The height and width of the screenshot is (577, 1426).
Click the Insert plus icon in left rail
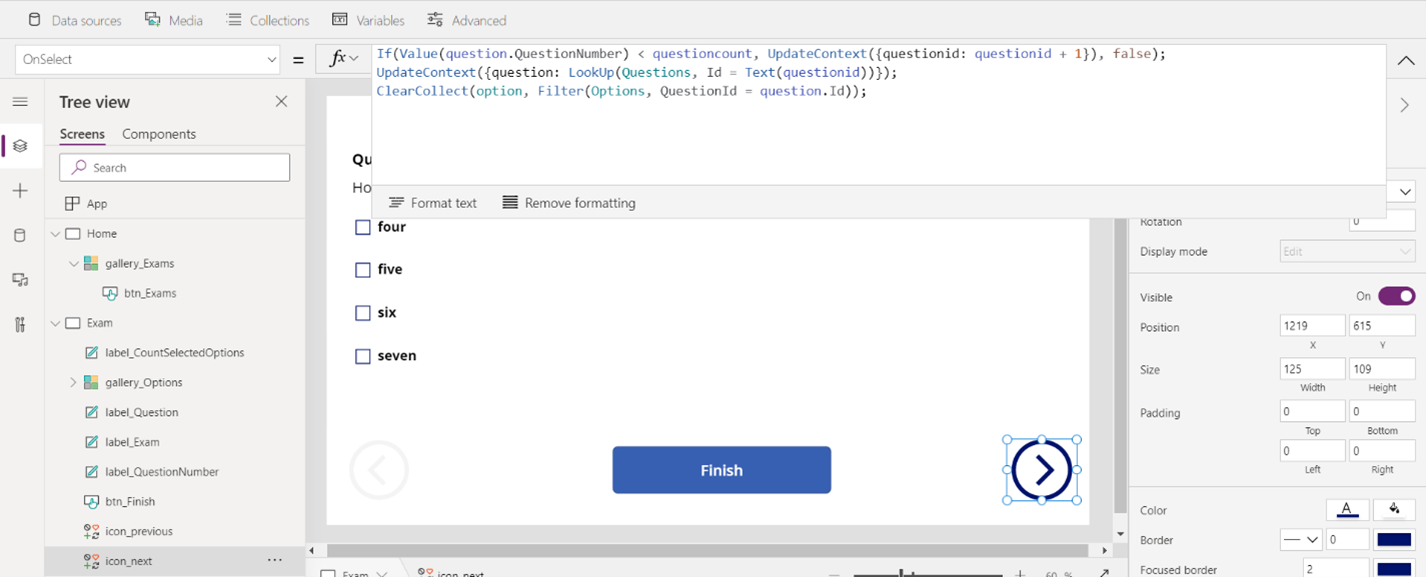[x=20, y=191]
